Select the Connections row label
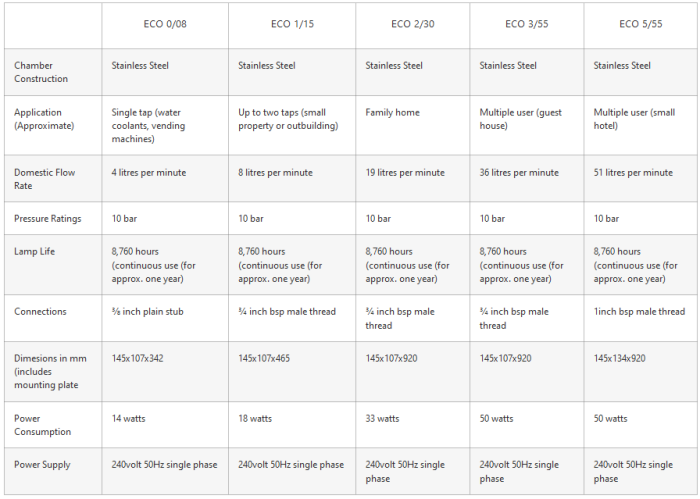The width and height of the screenshot is (700, 499). 40,311
